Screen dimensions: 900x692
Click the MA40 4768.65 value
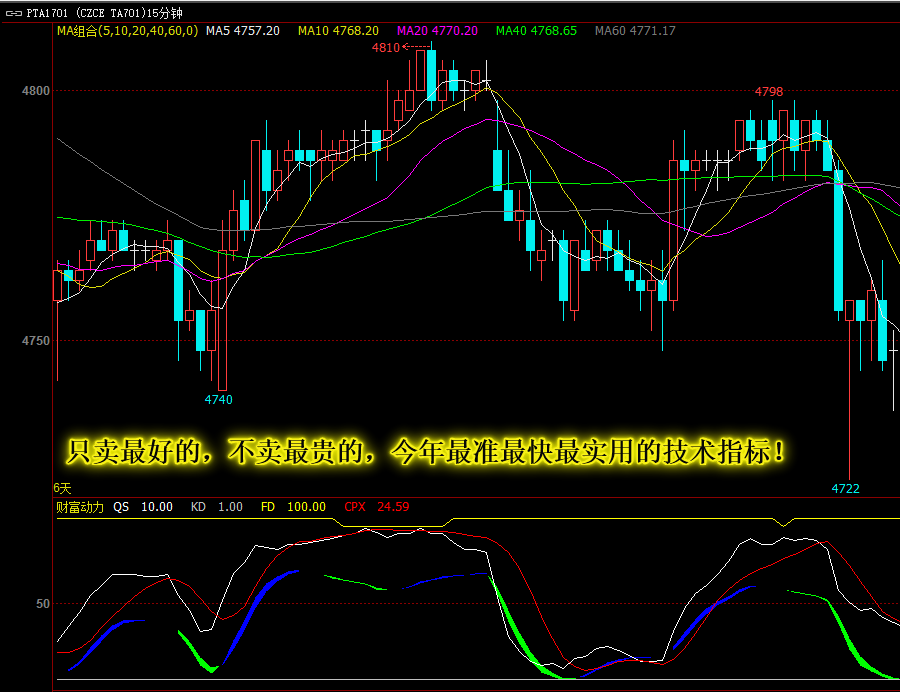pos(536,31)
